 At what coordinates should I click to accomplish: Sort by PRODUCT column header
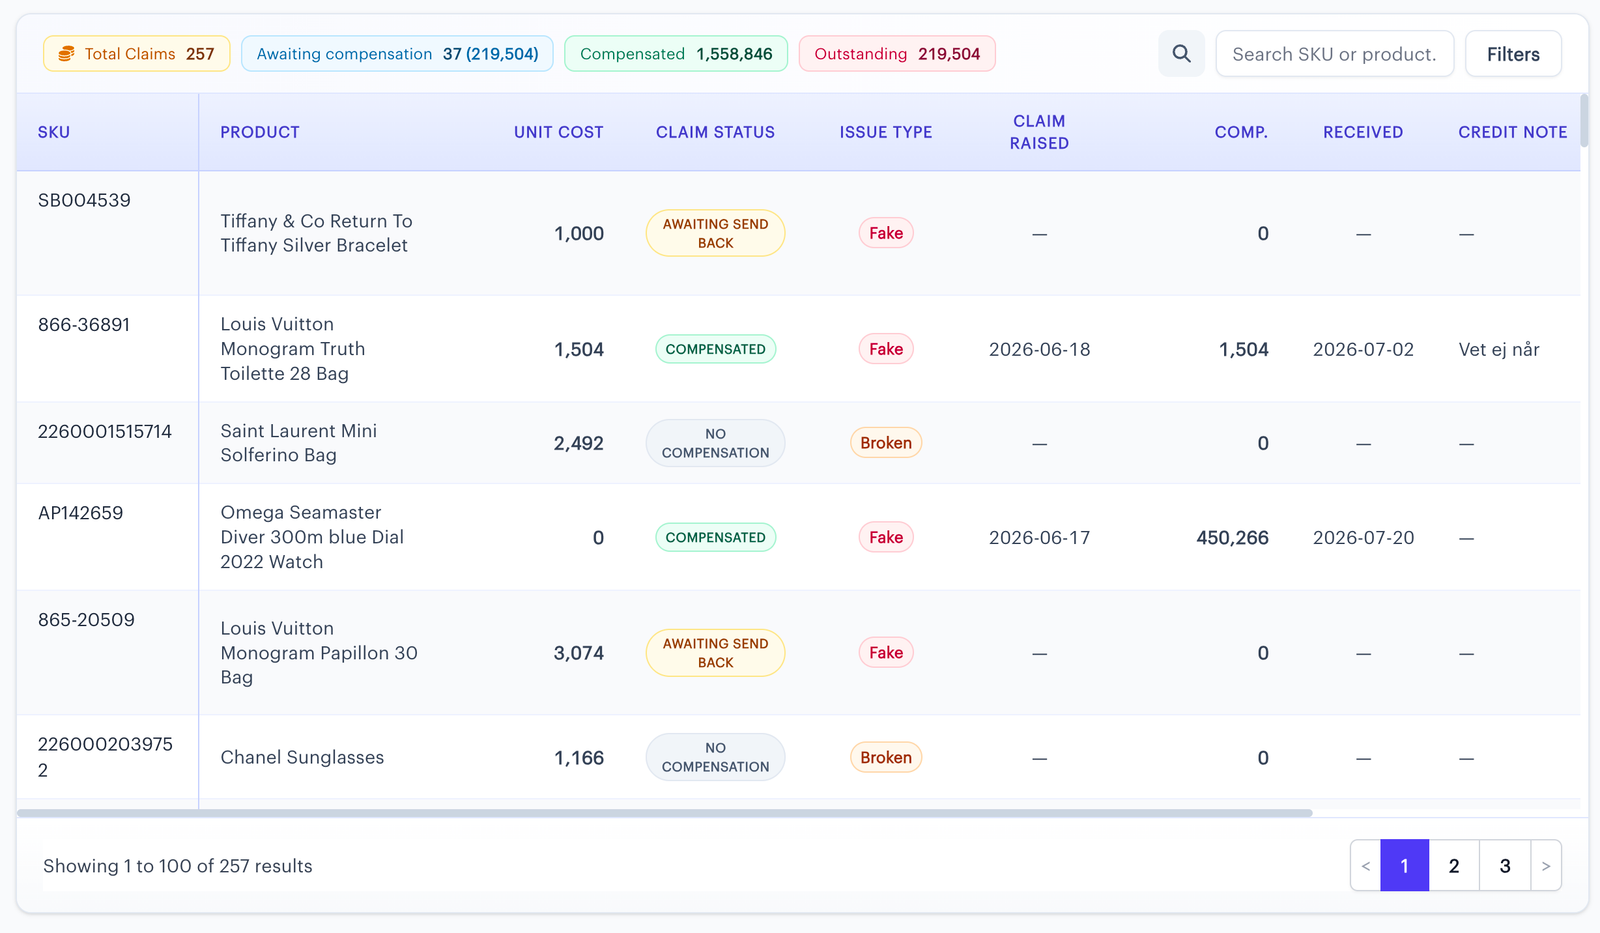(x=260, y=132)
